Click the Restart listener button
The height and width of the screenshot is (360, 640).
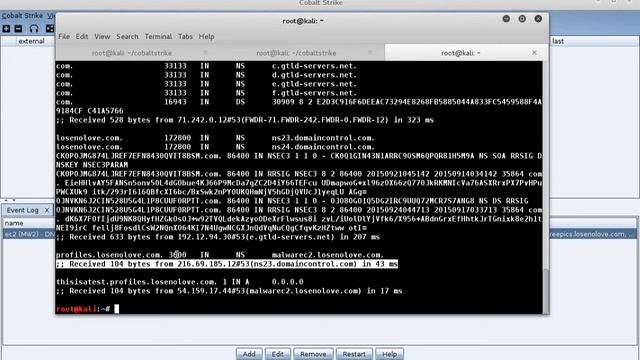pyautogui.click(x=354, y=354)
